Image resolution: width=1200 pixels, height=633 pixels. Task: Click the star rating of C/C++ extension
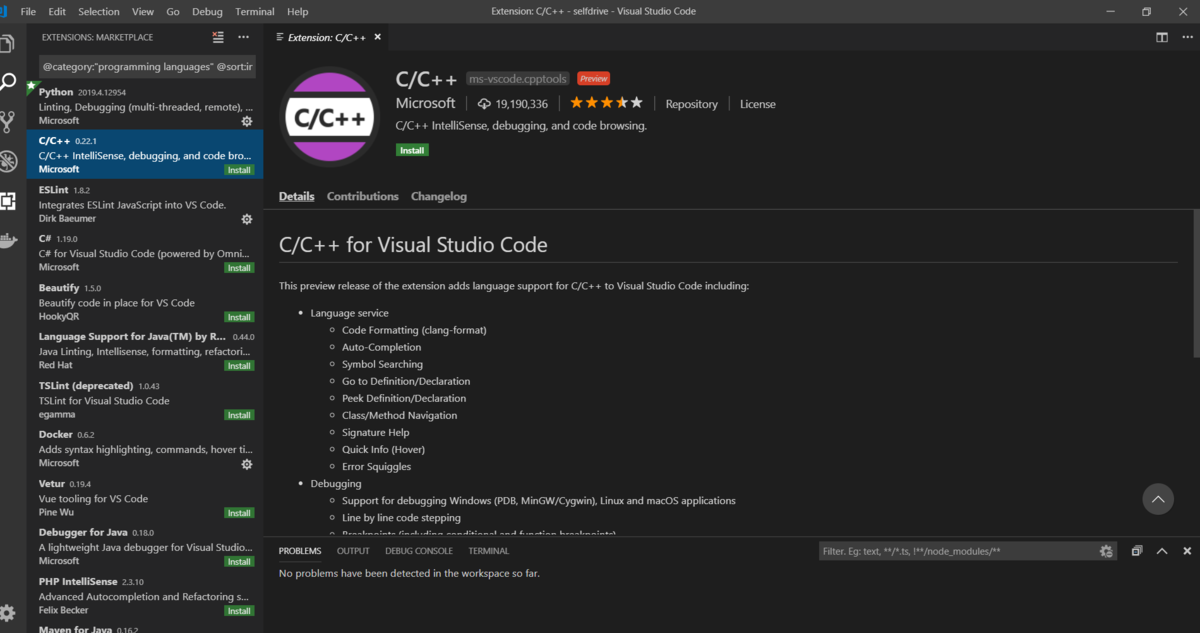click(606, 103)
